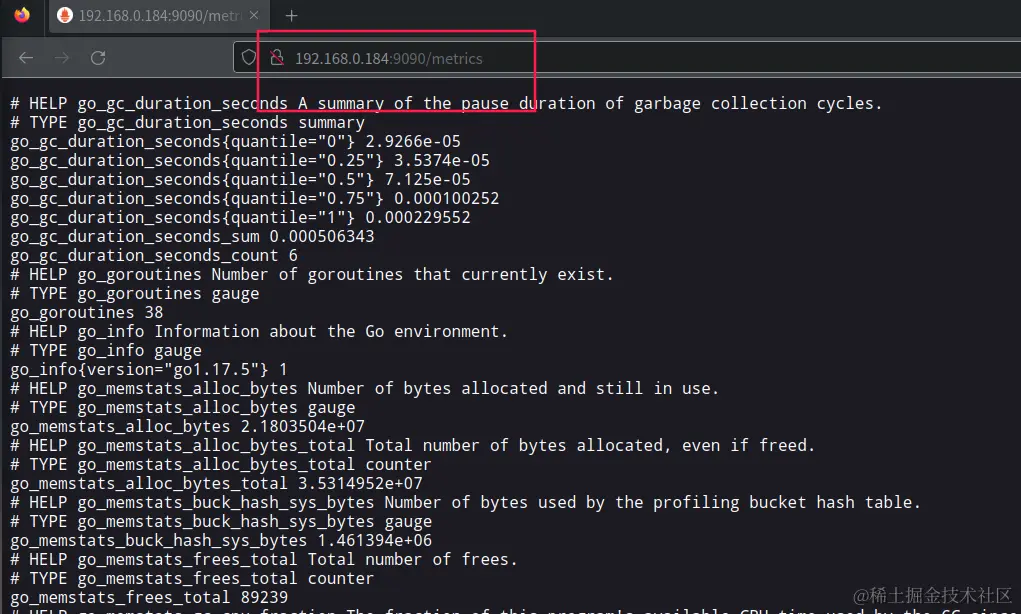This screenshot has width=1021, height=614.
Task: Click go_memstats_alloc_bytes 2.1803504e+07 line
Action: coord(188,426)
